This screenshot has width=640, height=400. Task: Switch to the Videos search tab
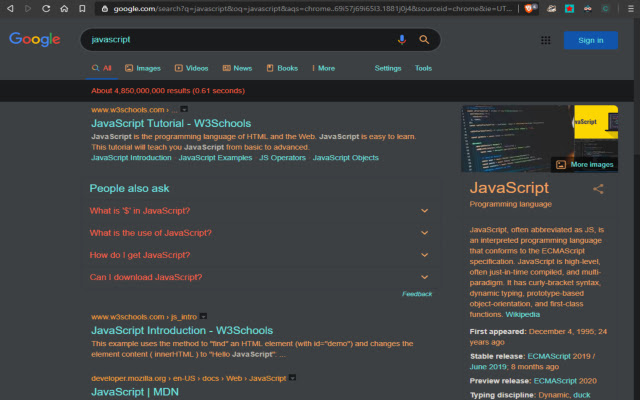tap(191, 68)
